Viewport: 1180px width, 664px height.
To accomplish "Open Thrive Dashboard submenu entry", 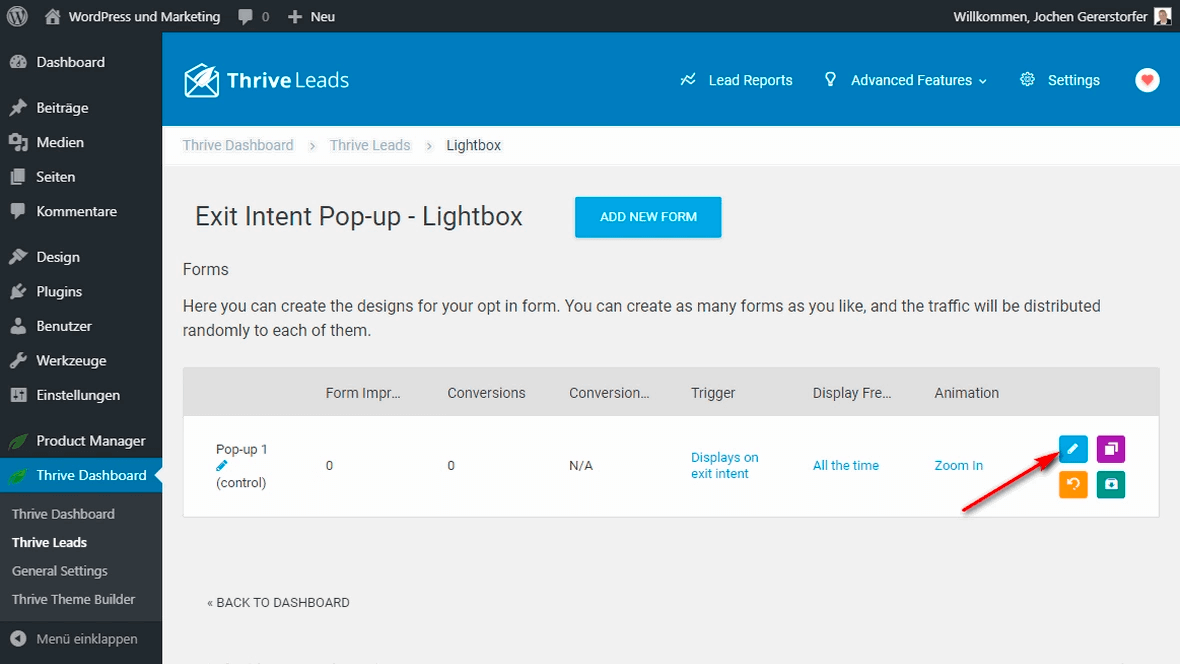I will coord(63,514).
